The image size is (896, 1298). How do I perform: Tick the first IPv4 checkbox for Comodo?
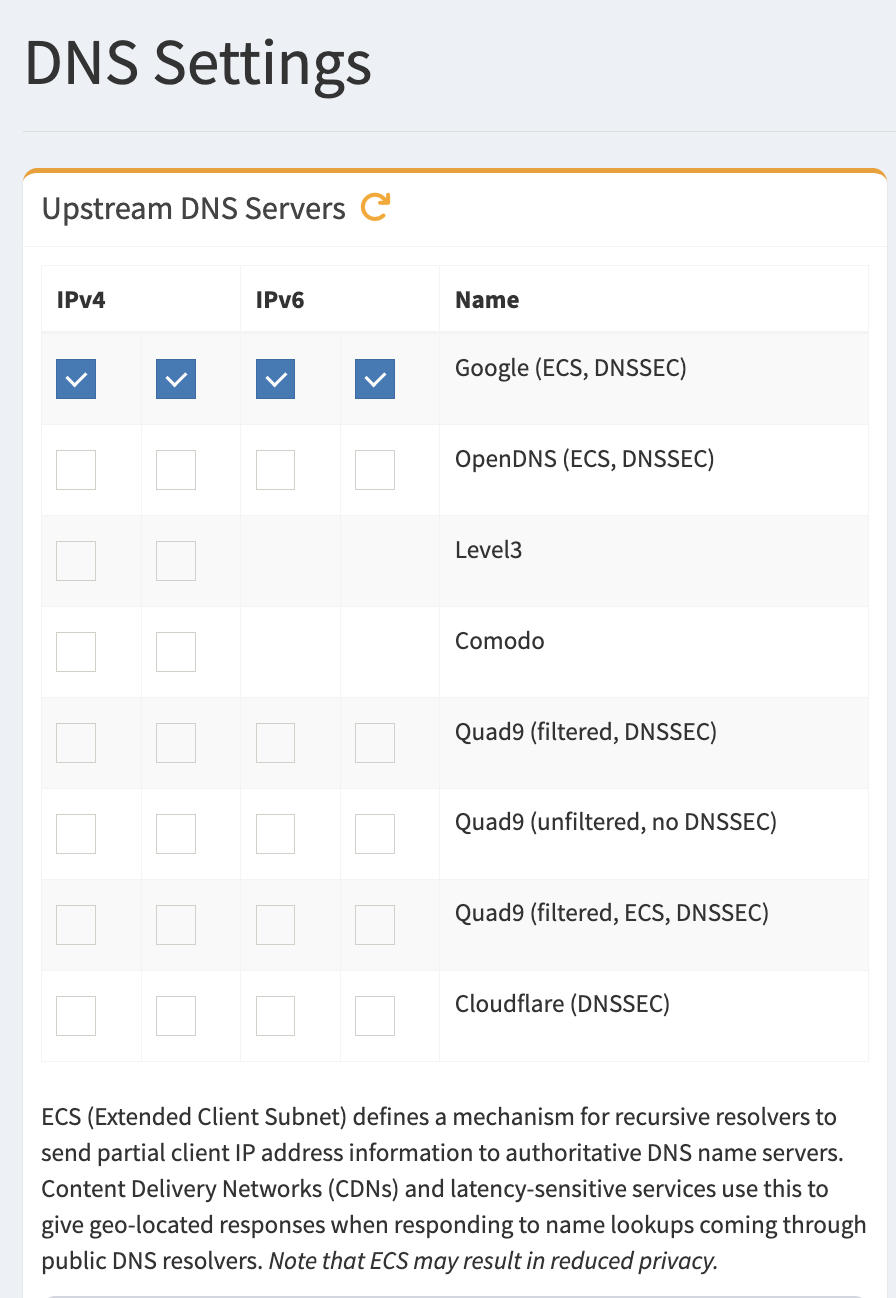click(x=76, y=652)
